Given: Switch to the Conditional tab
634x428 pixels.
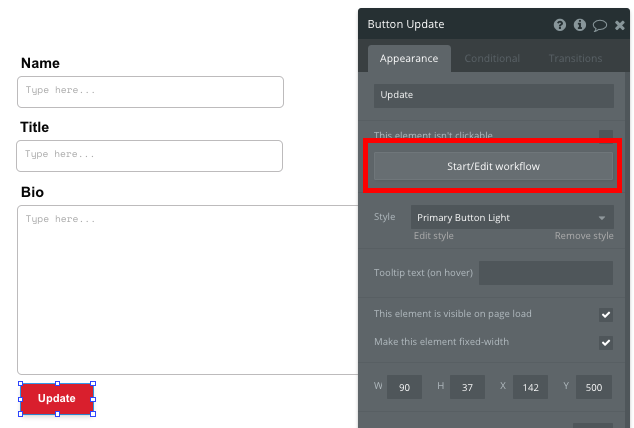Looking at the screenshot, I should pyautogui.click(x=492, y=59).
